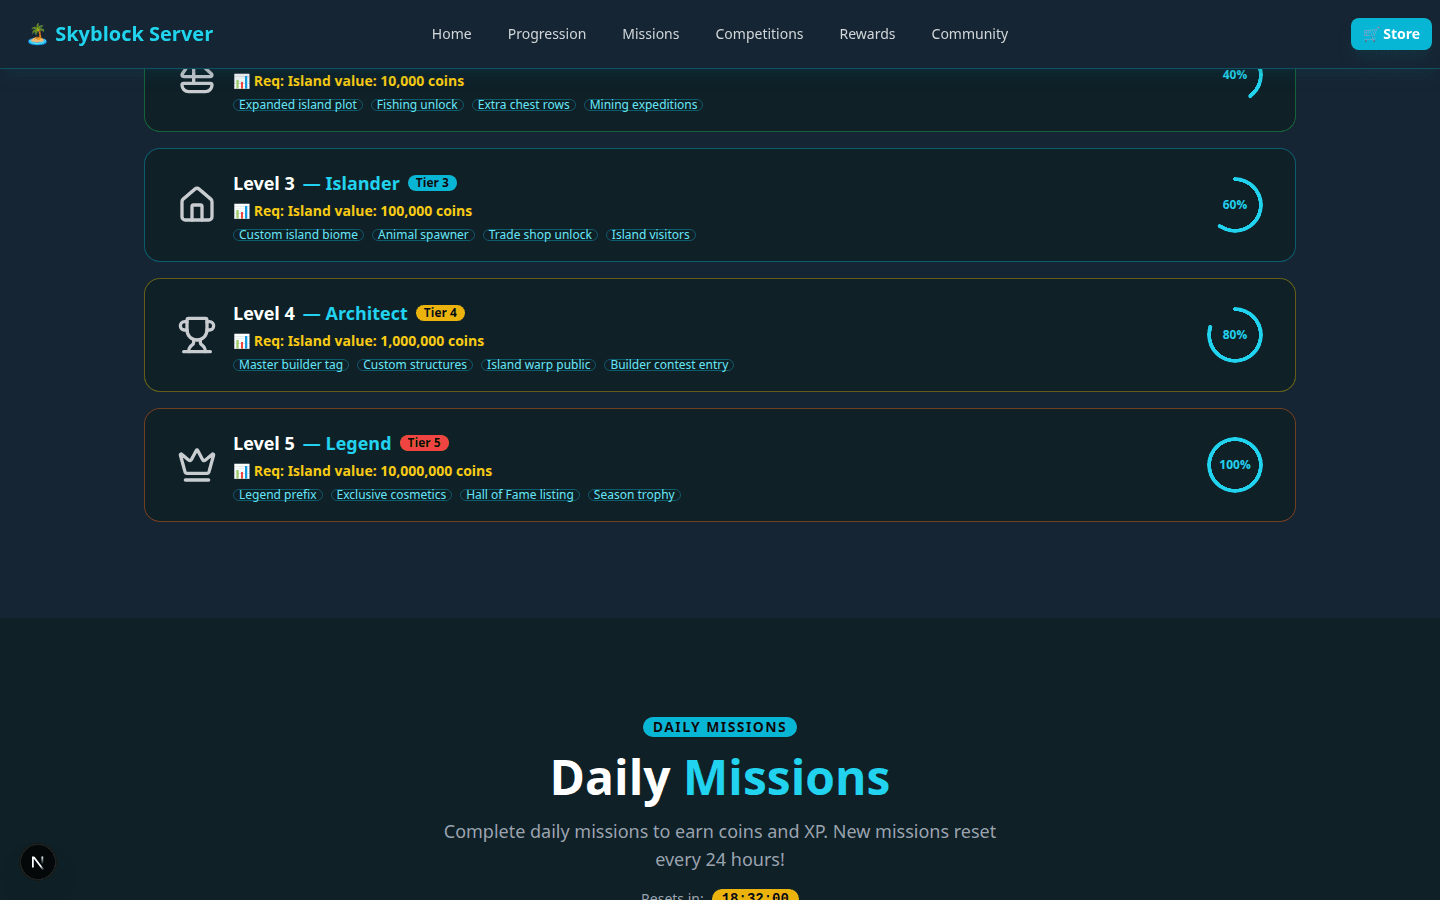Click the house icon on Level 3 card

point(197,205)
